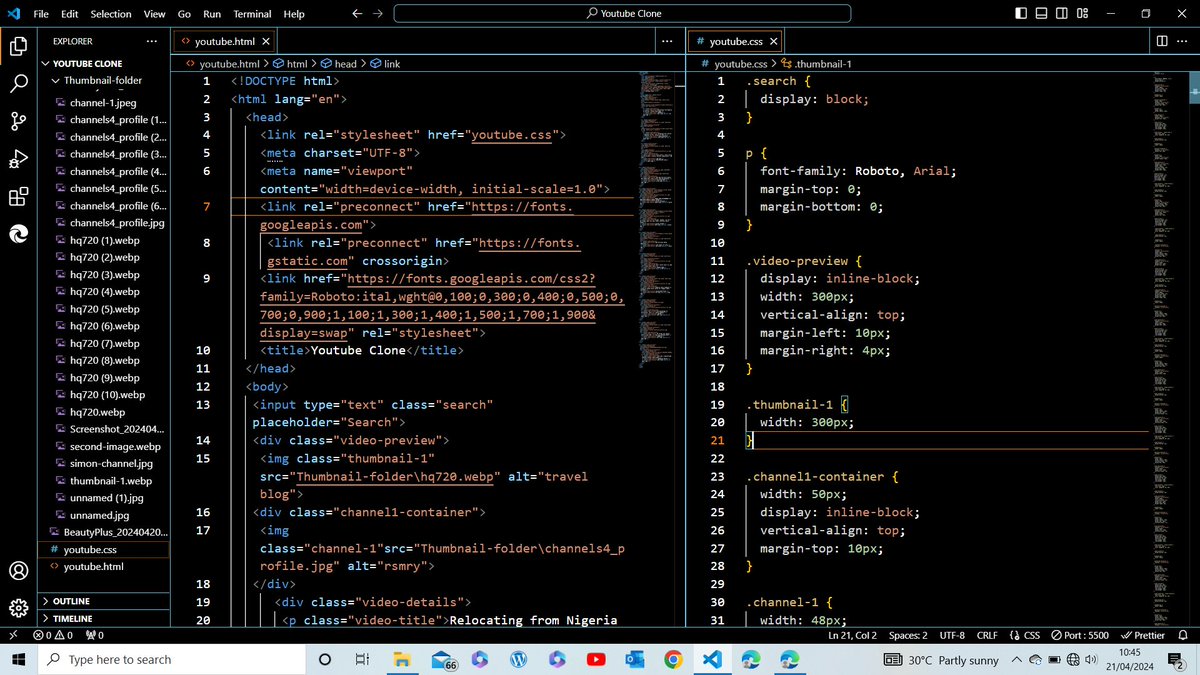This screenshot has width=1200, height=675.
Task: Click errors and warnings count in status bar
Action: pyautogui.click(x=55, y=635)
